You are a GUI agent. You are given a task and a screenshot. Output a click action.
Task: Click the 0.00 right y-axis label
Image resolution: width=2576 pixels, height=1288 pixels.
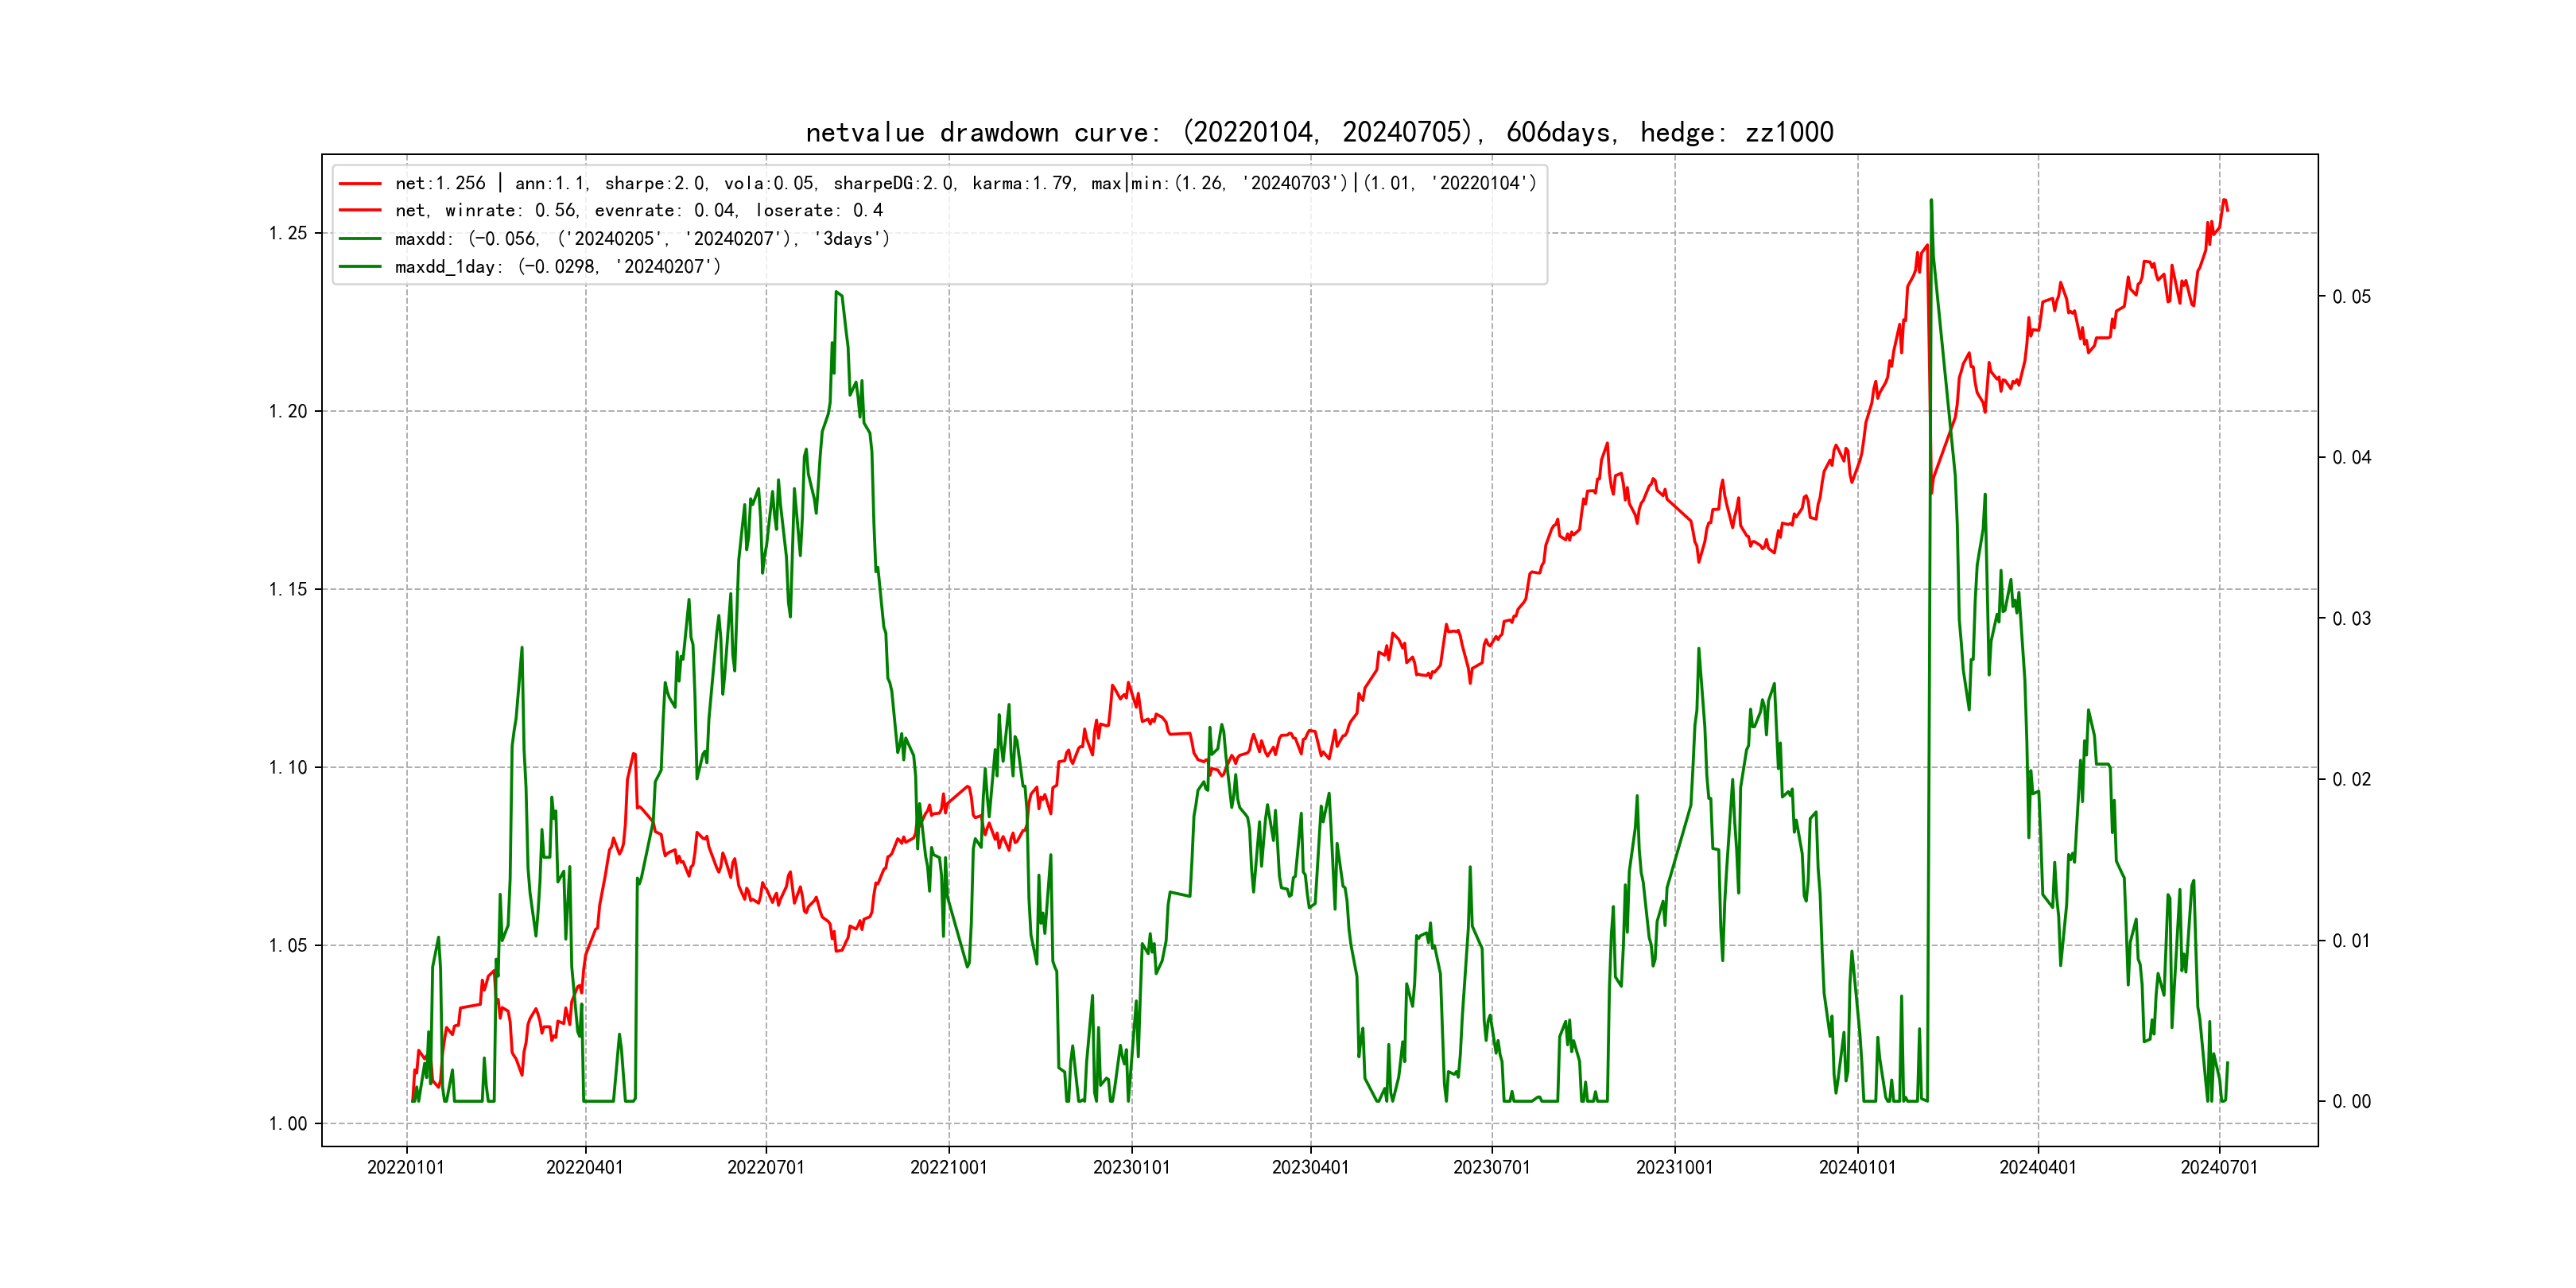2351,1102
